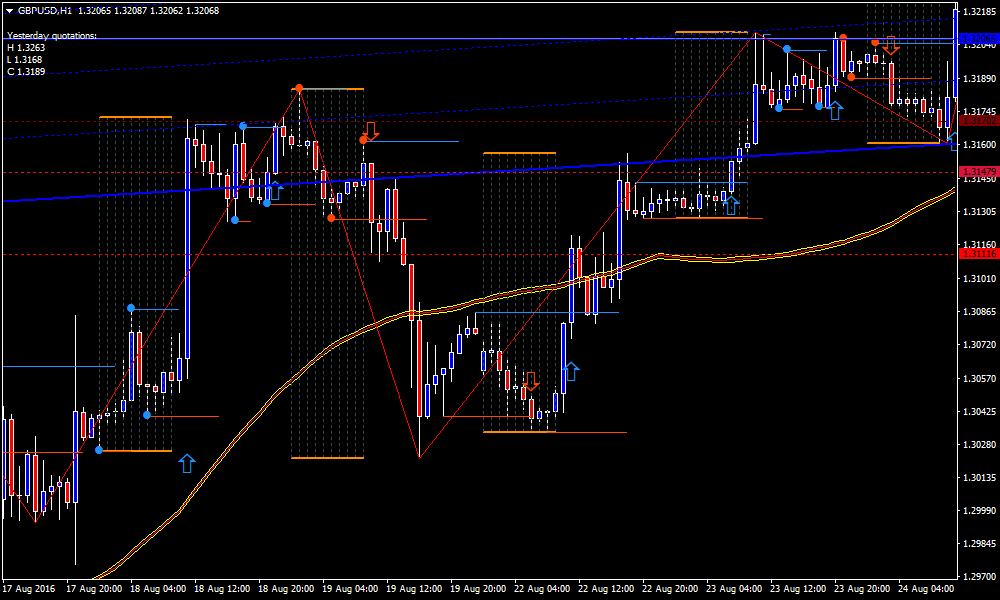Click the 'Yesterday quotations:' text label
This screenshot has height=600, width=1000.
point(52,35)
